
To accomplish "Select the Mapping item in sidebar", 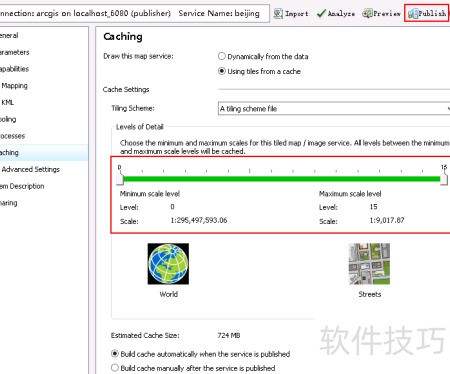I will pos(14,86).
